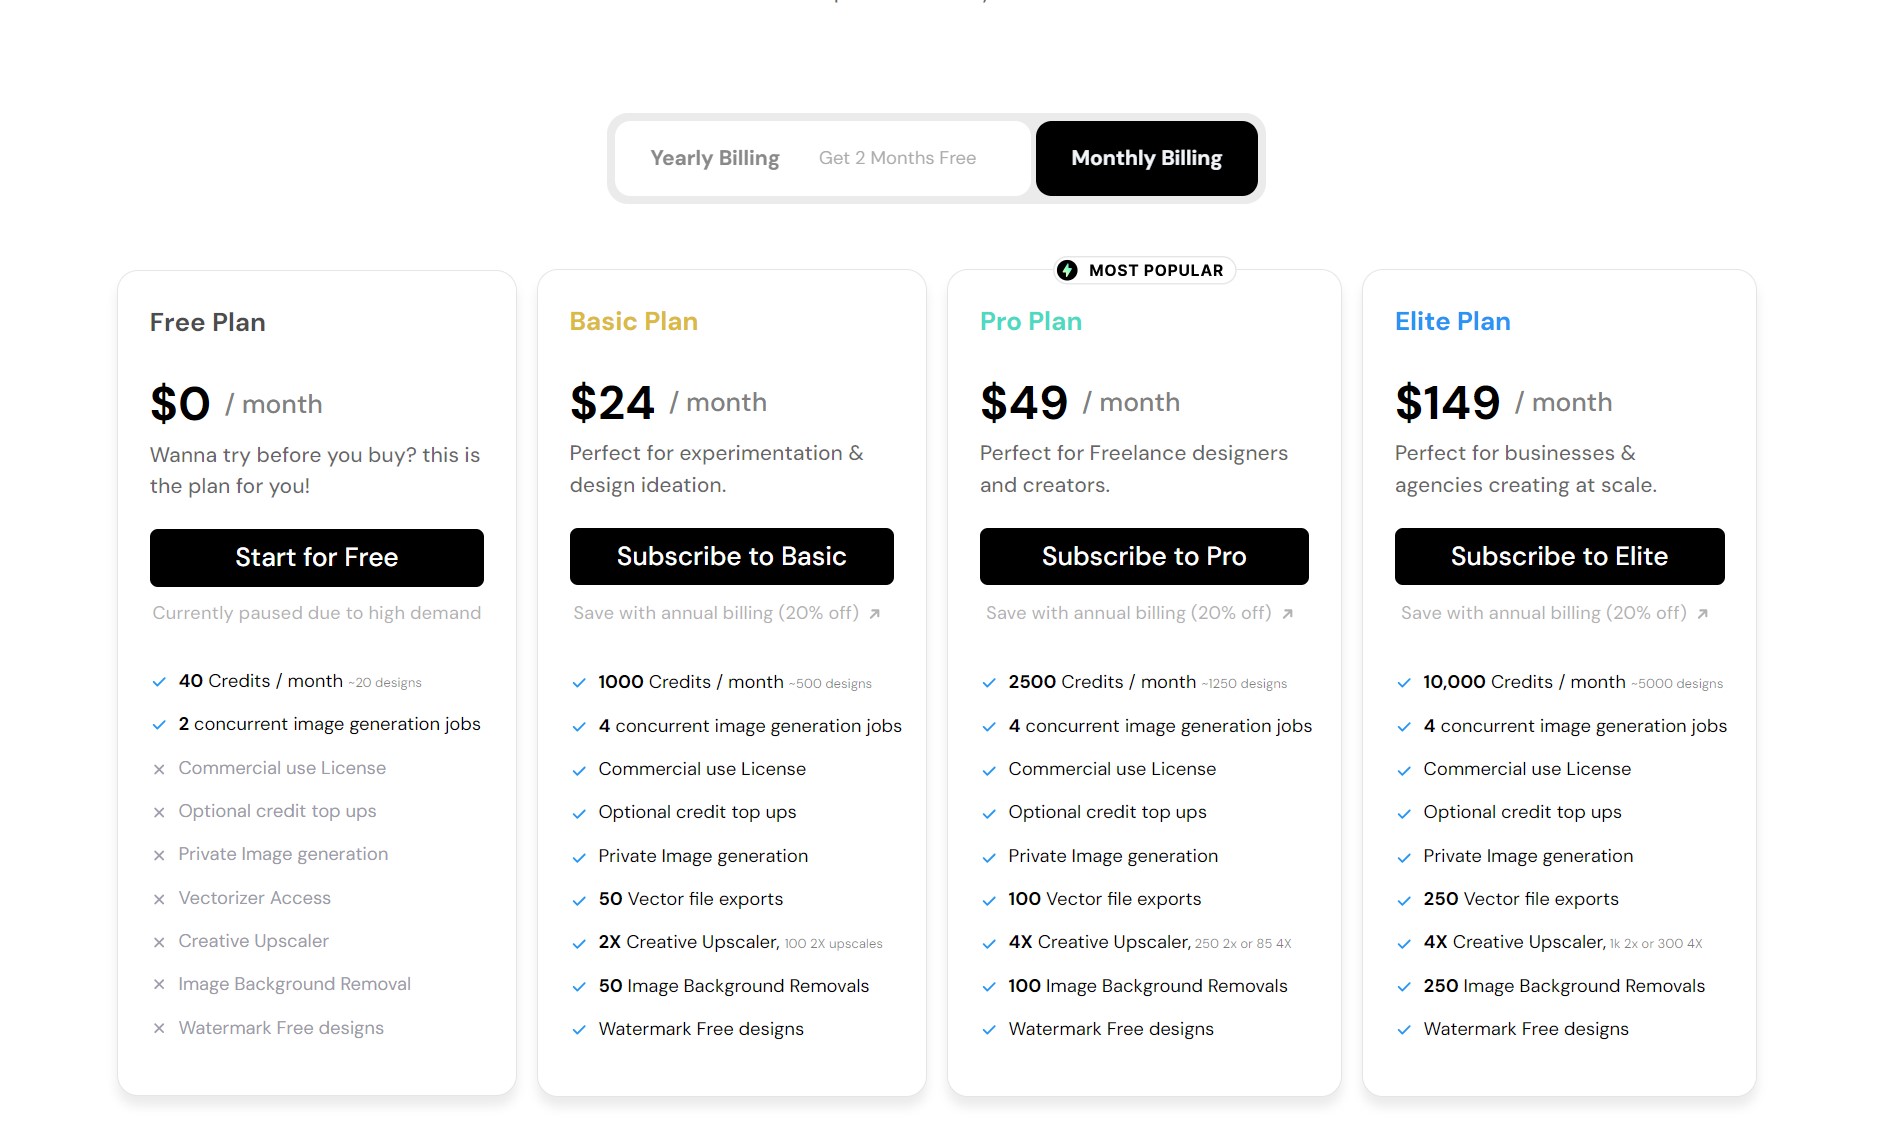The image size is (1882, 1125).
Task: Click arrow icon beside Elite annual billing link
Action: [1703, 614]
